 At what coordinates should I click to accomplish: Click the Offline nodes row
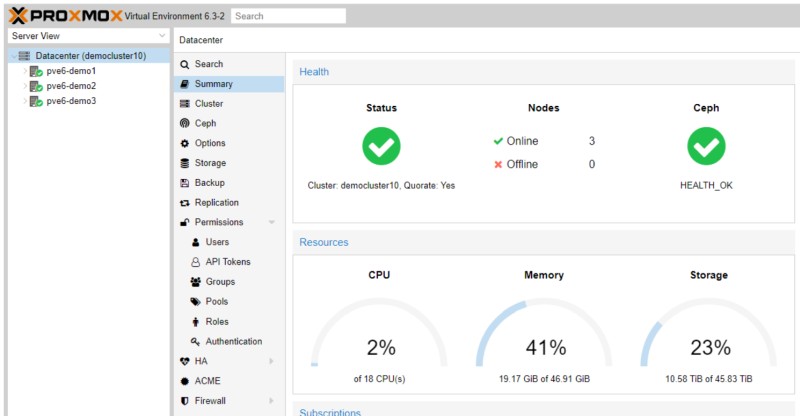coord(544,164)
